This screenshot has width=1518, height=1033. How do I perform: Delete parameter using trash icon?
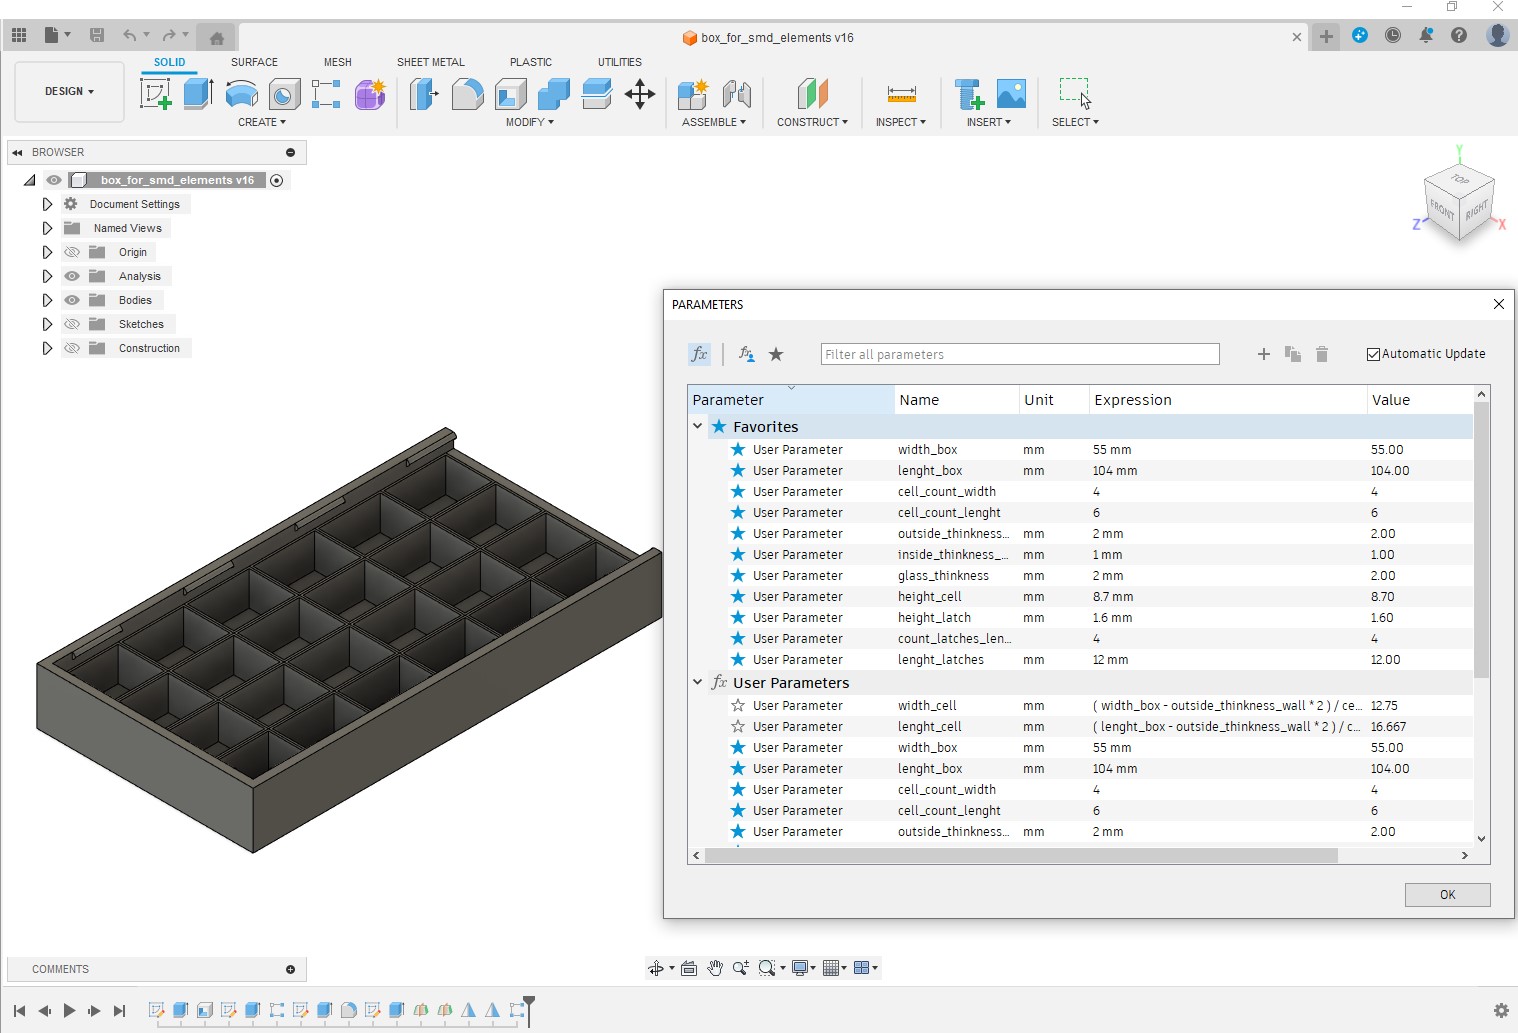point(1322,354)
